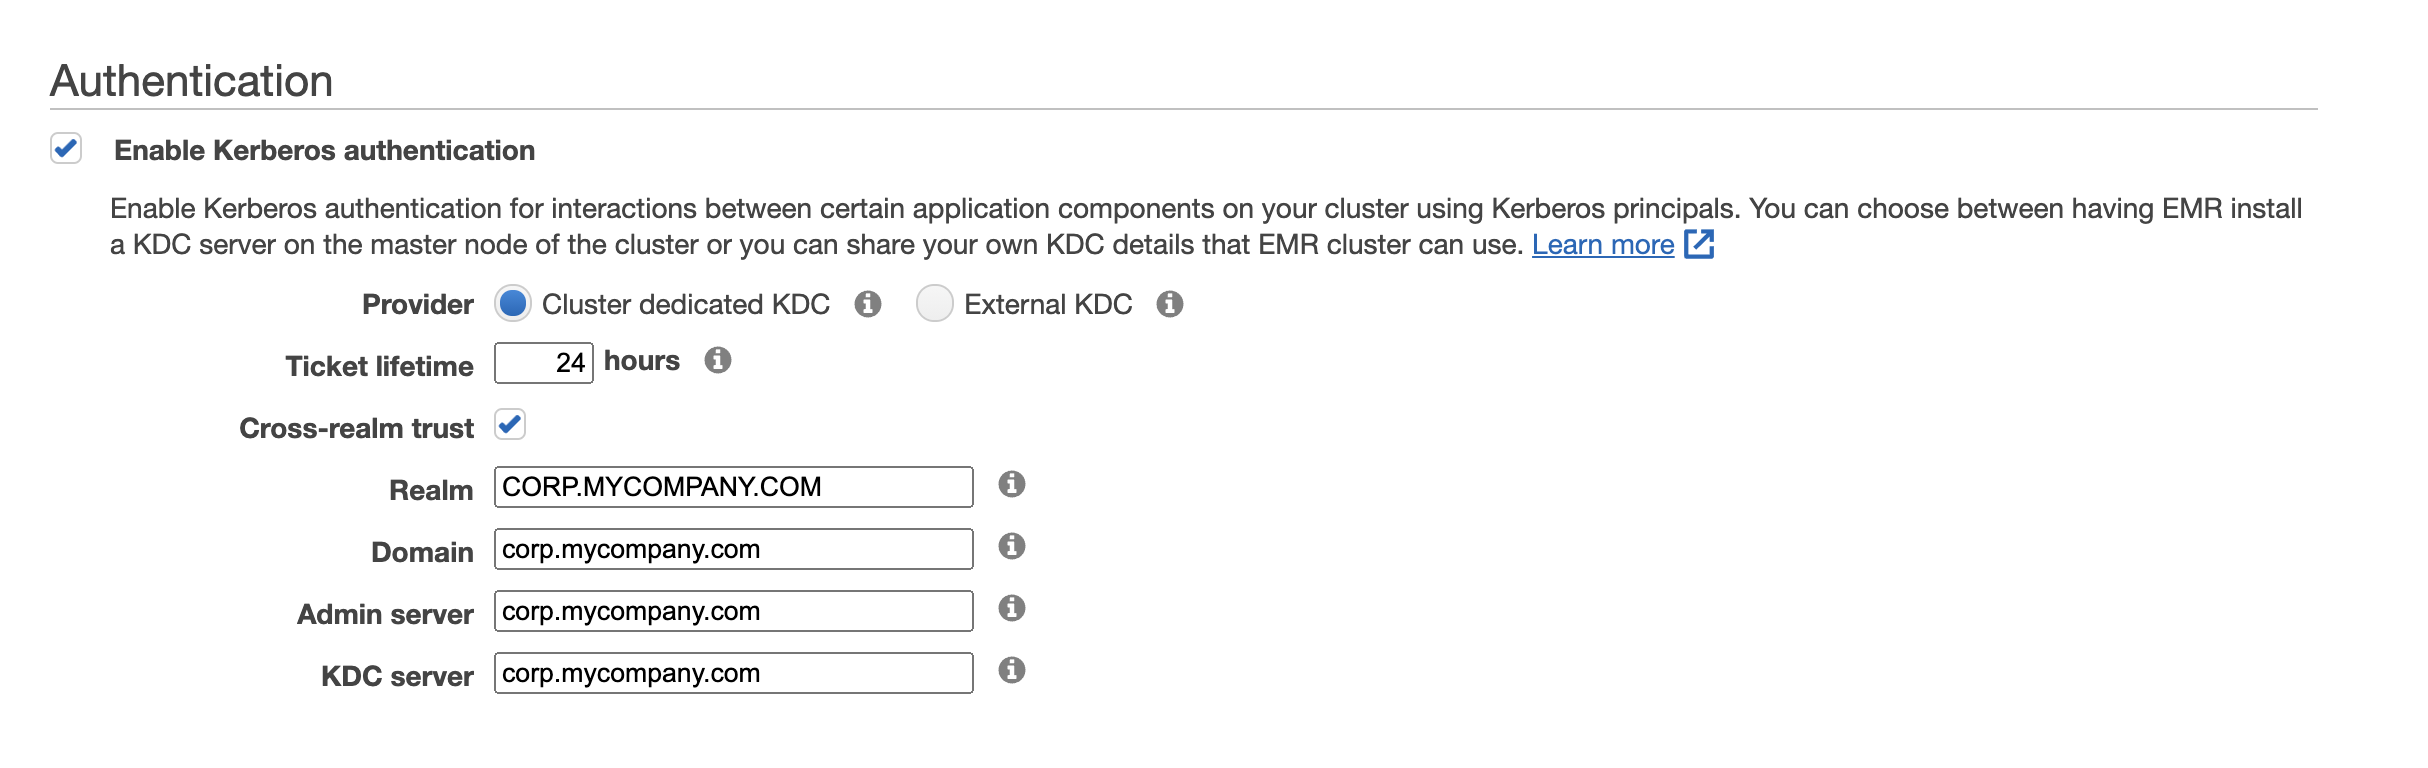
Task: Select the Cluster dedicated KDC radio button
Action: point(513,304)
